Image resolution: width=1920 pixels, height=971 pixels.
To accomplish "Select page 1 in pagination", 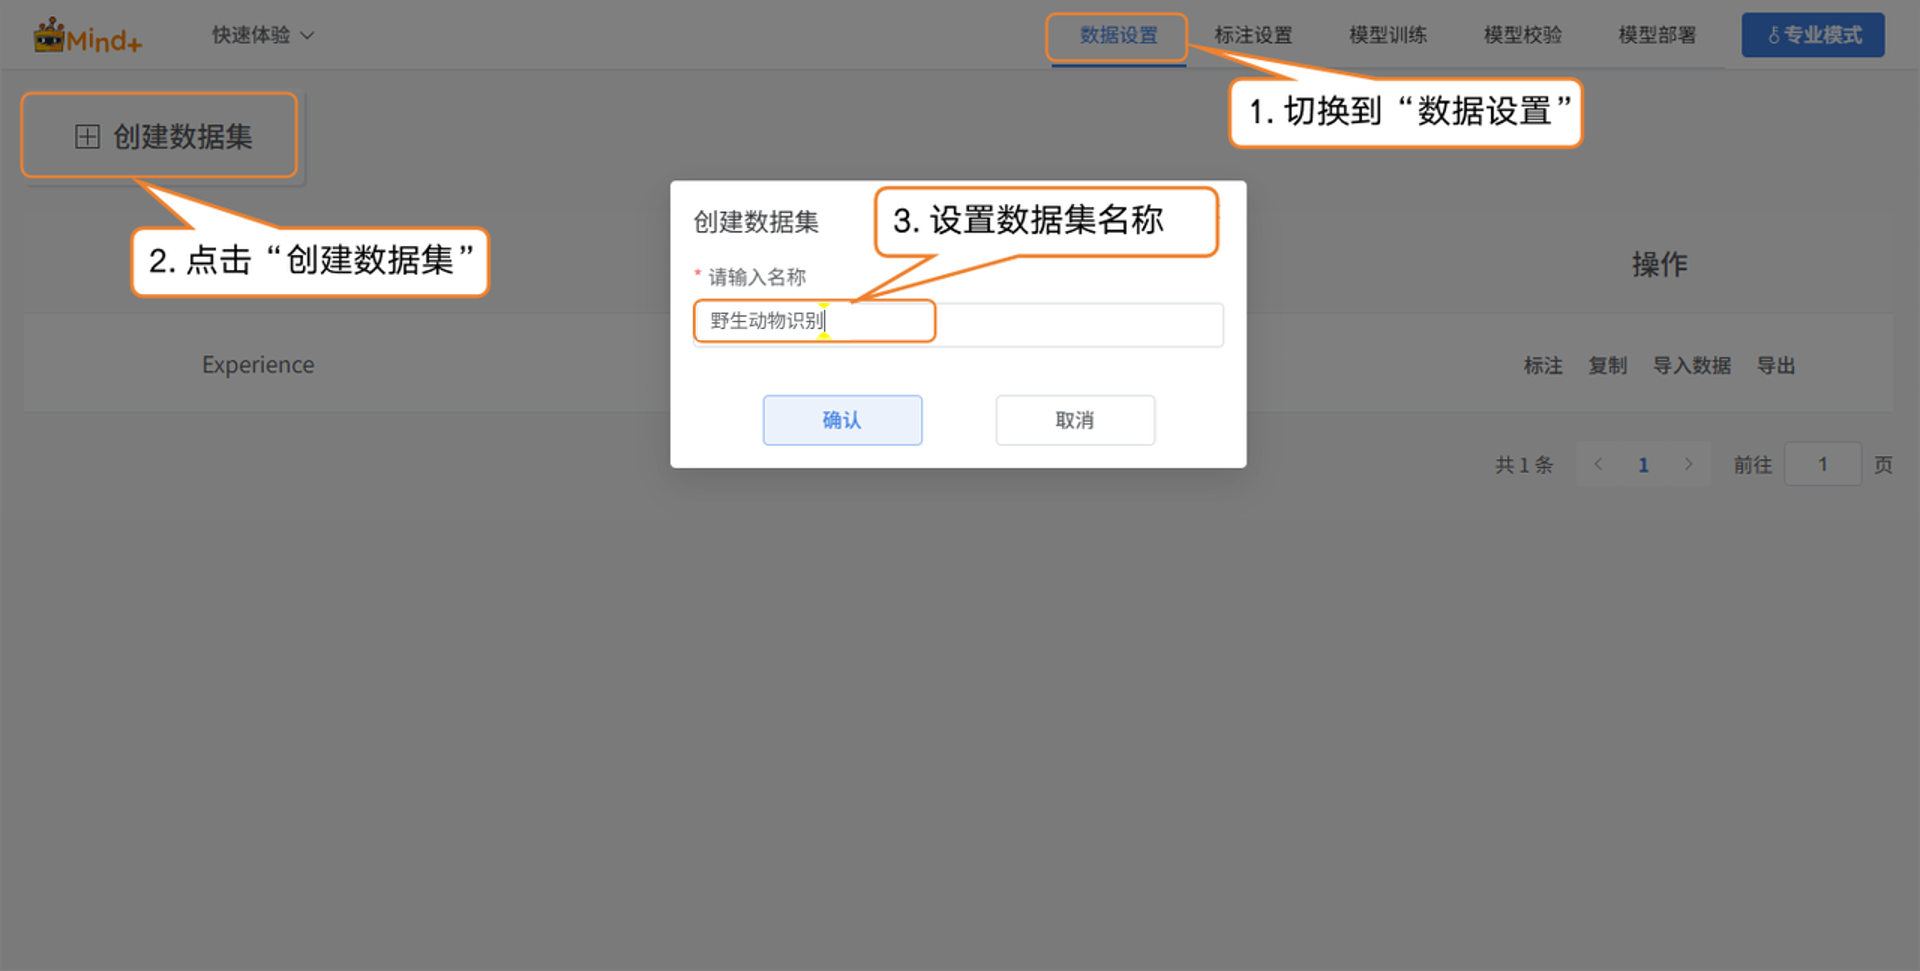I will [1643, 464].
